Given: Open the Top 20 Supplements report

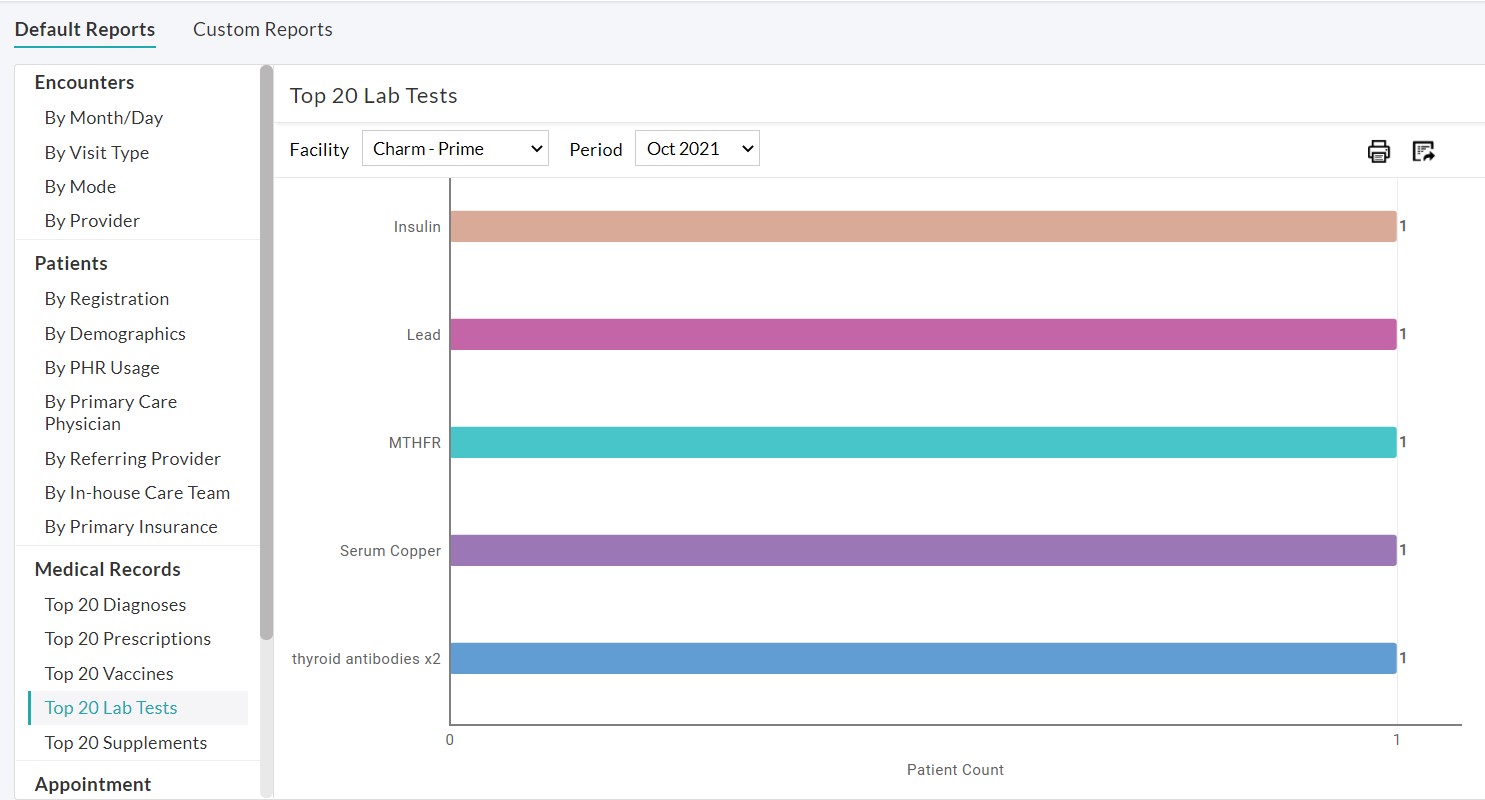Looking at the screenshot, I should pos(126,743).
